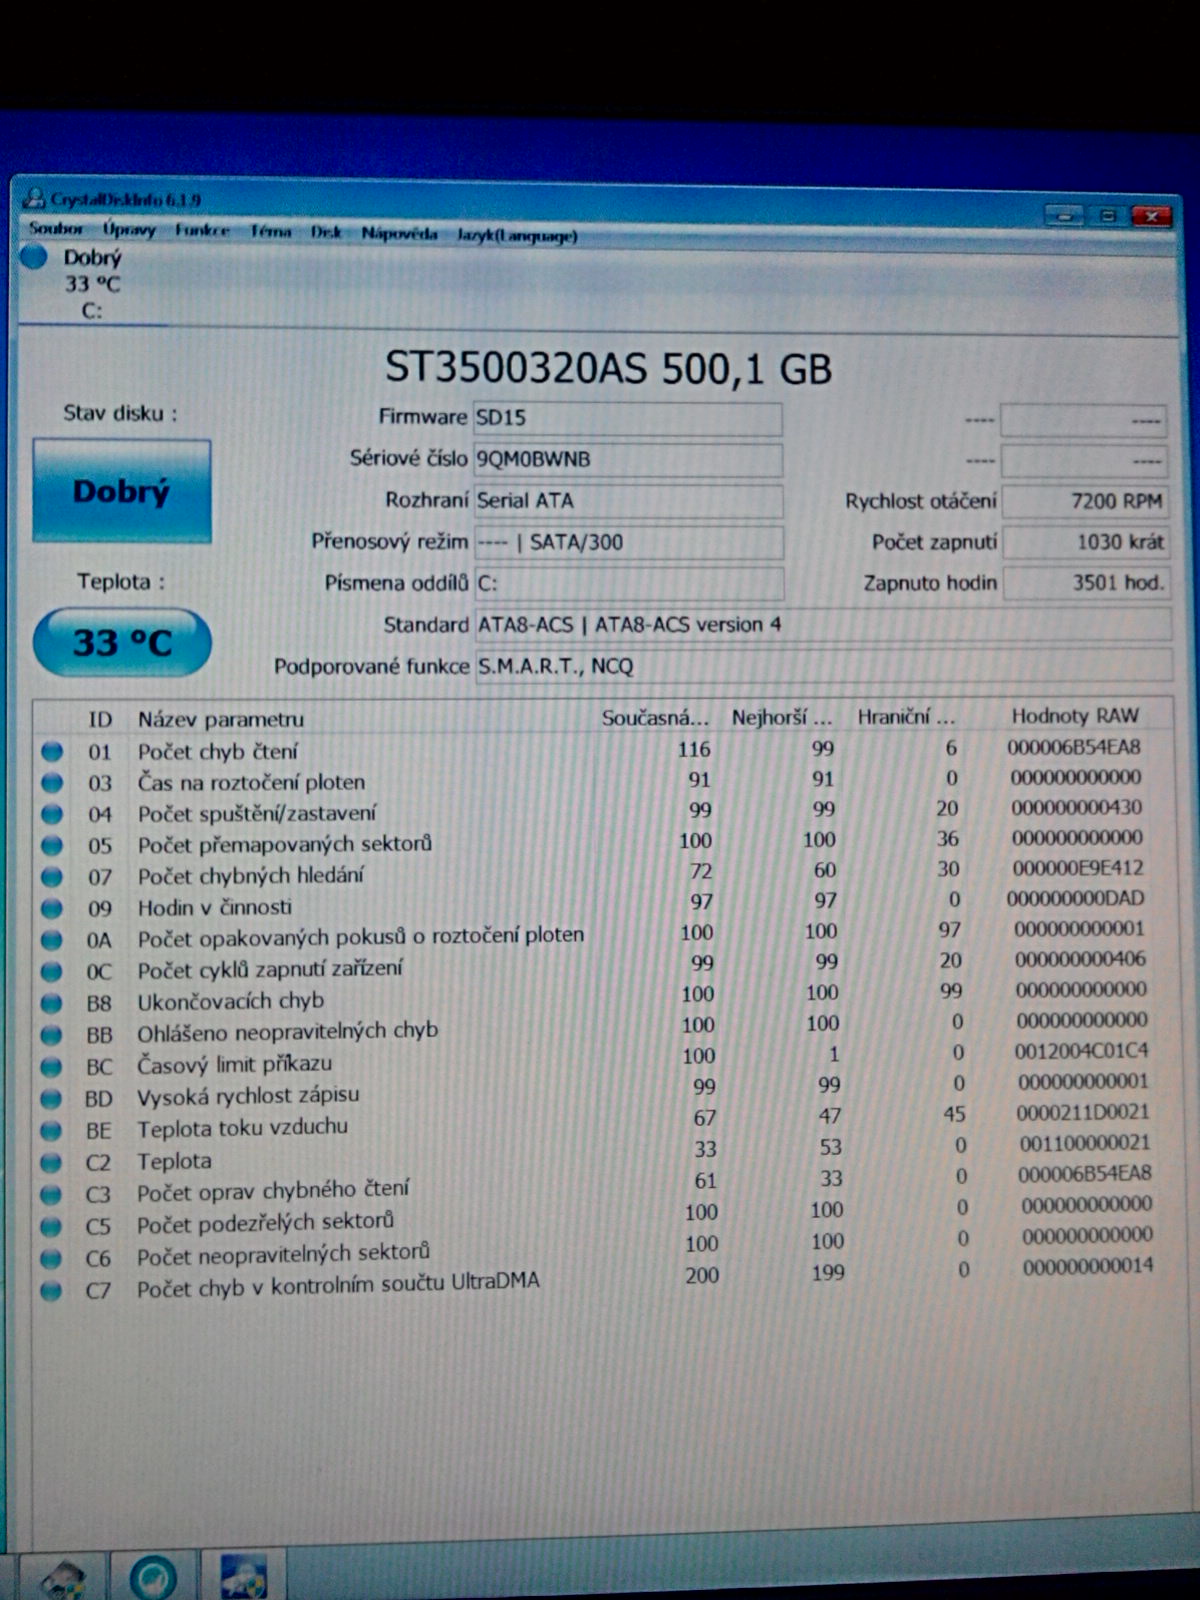Select the Počet chyb čtení parameter name

(217, 751)
